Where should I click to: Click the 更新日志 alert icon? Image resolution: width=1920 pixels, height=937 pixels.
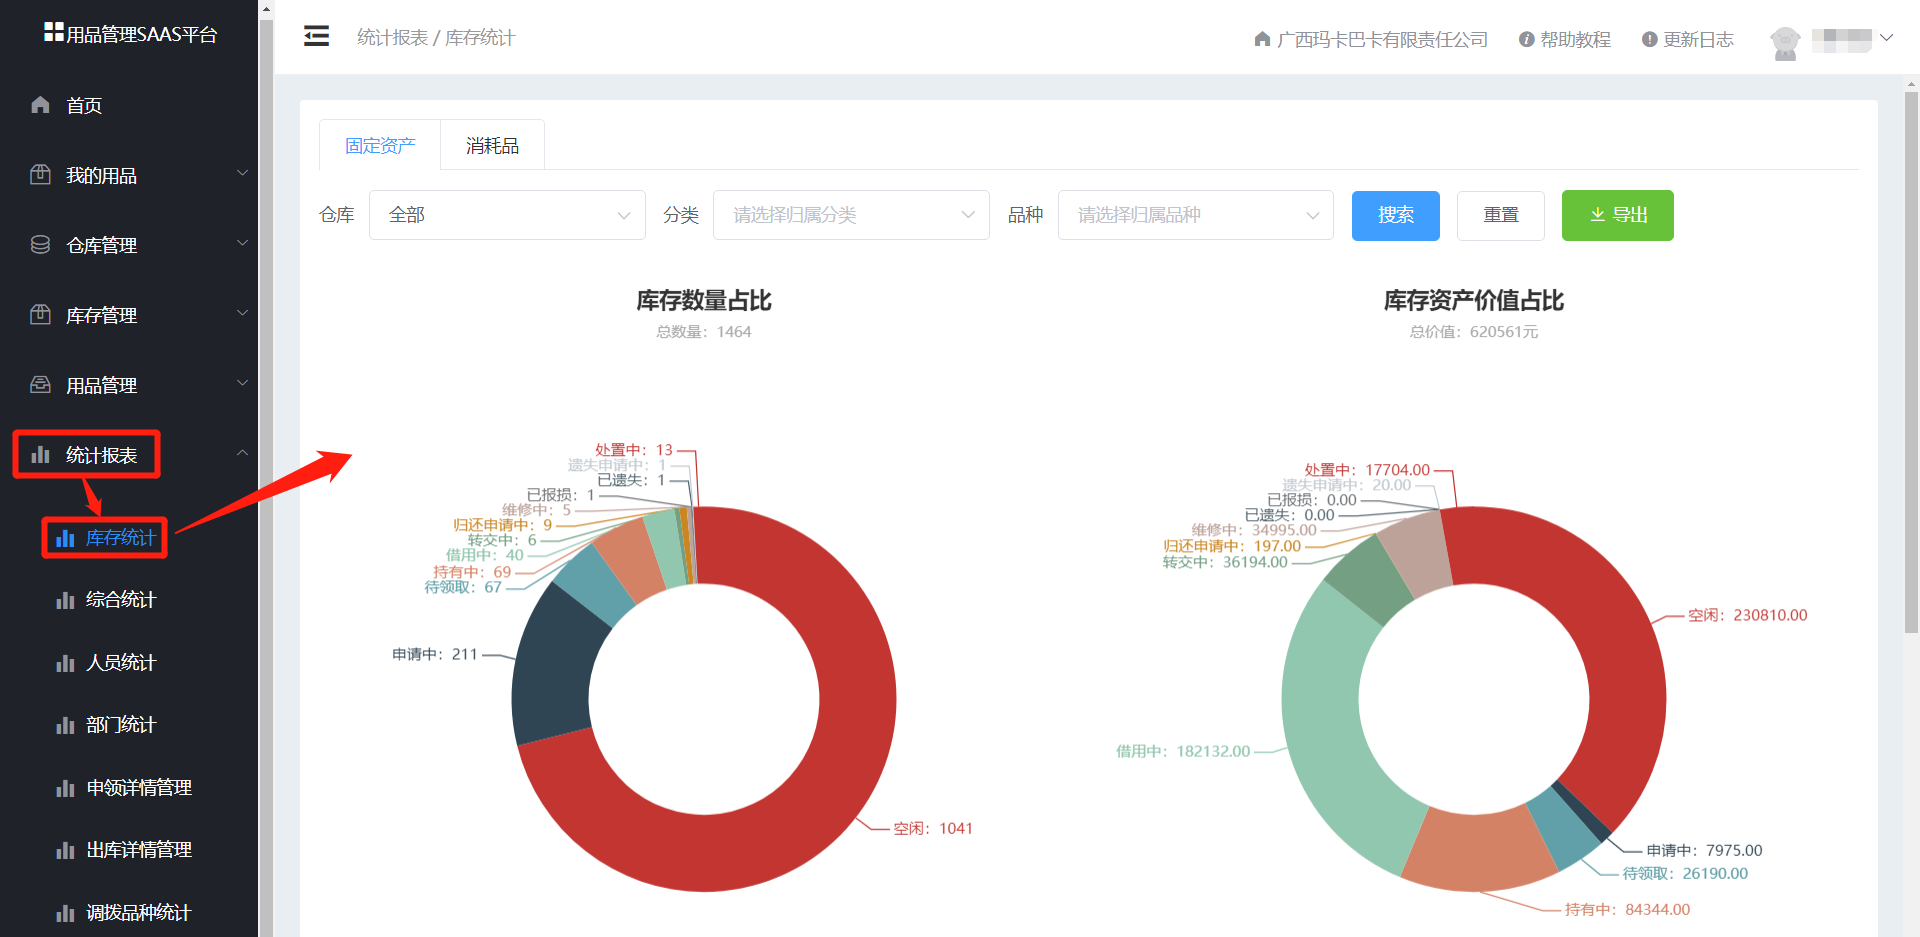coord(1649,39)
